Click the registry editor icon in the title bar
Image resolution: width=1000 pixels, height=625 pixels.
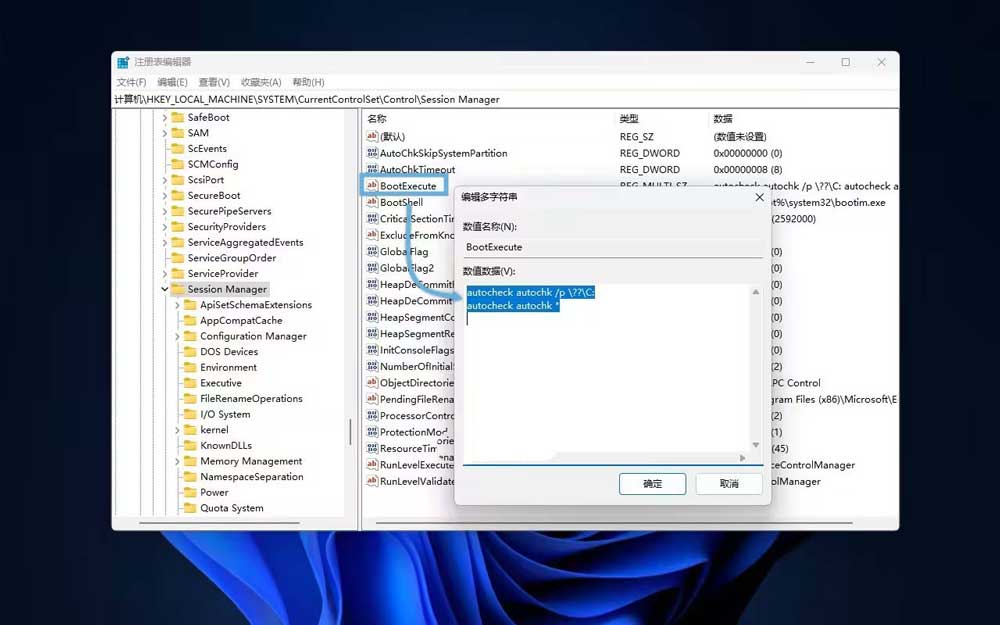(122, 60)
